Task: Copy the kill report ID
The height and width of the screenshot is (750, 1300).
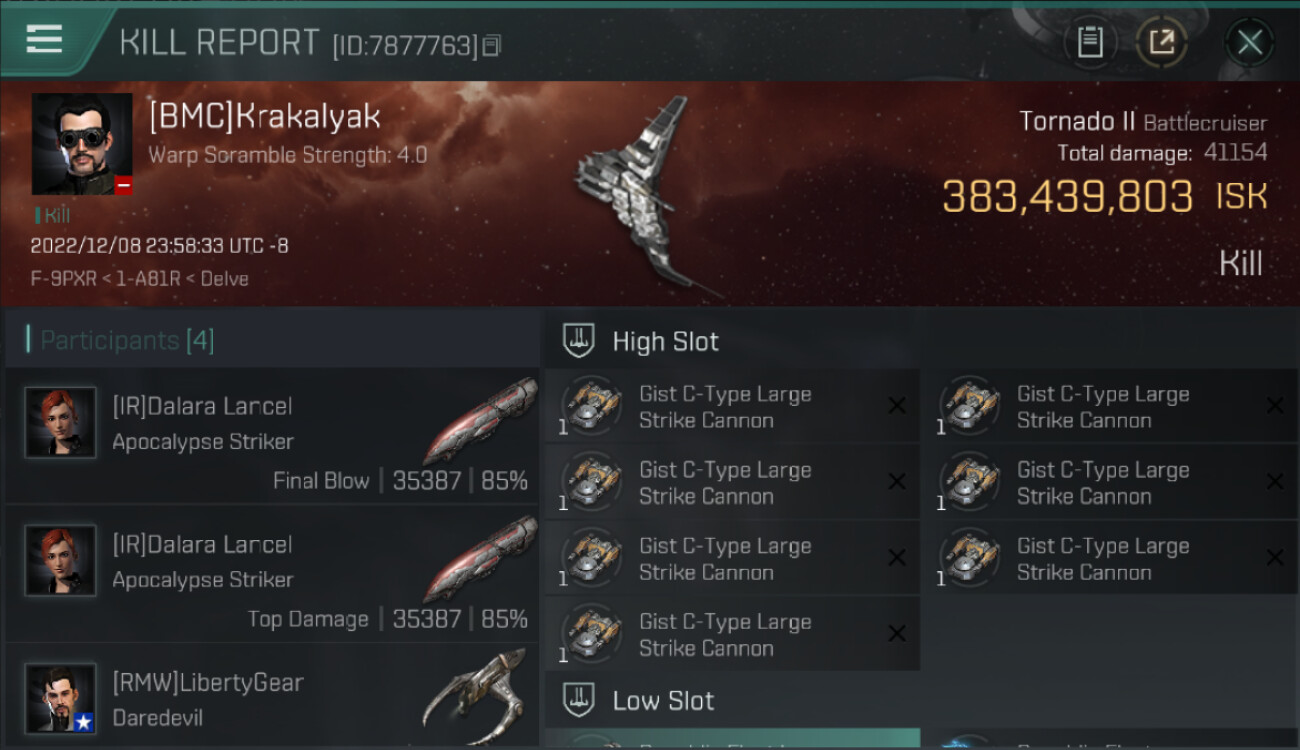Action: point(491,46)
